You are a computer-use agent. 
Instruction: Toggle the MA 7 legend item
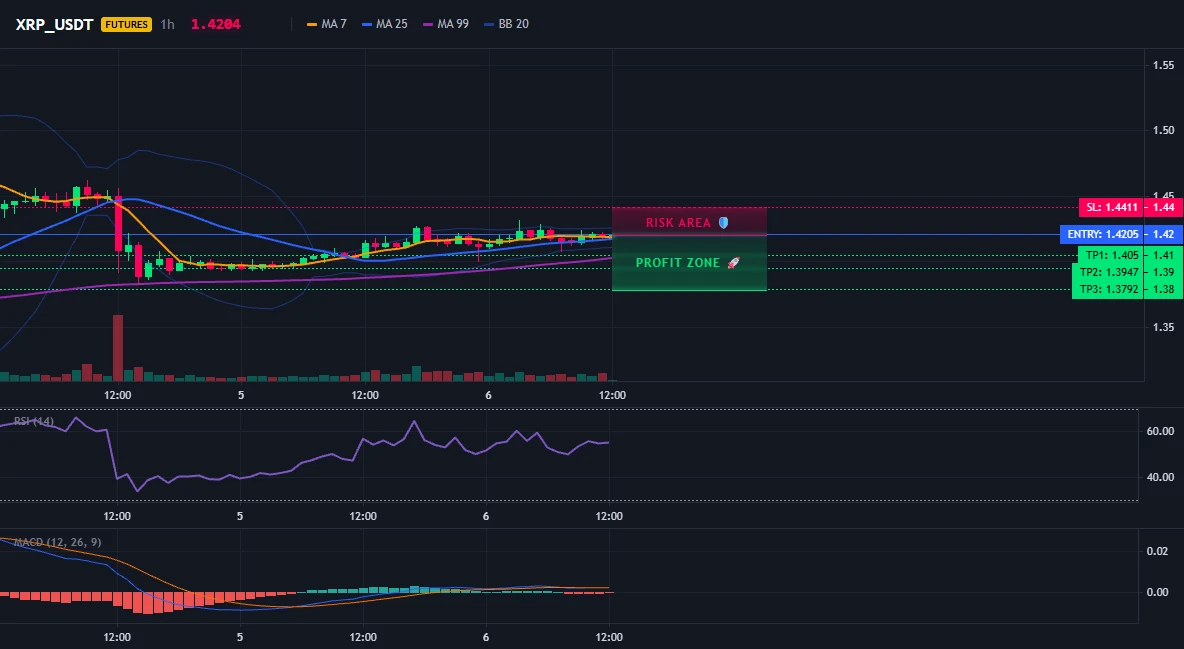pos(326,24)
